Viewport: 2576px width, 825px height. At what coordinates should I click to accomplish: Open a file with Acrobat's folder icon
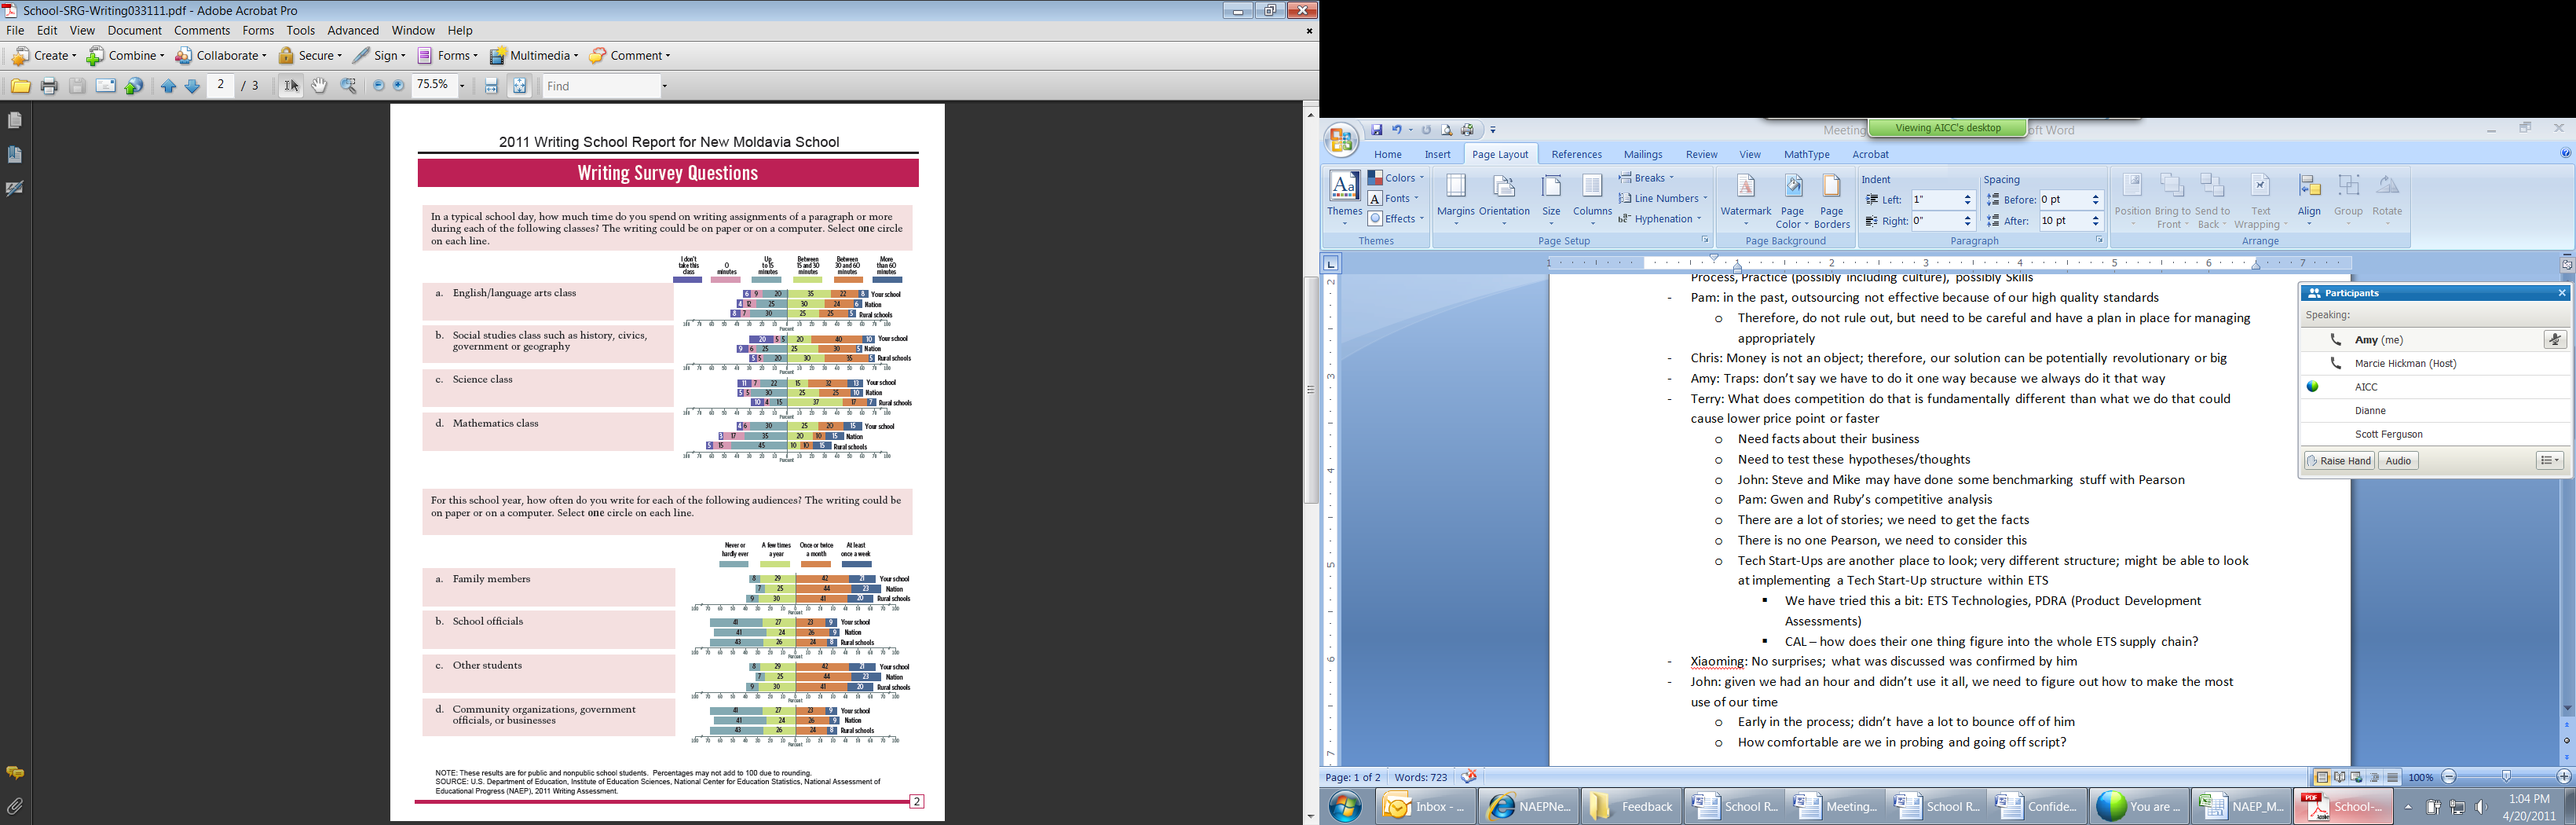pos(20,86)
